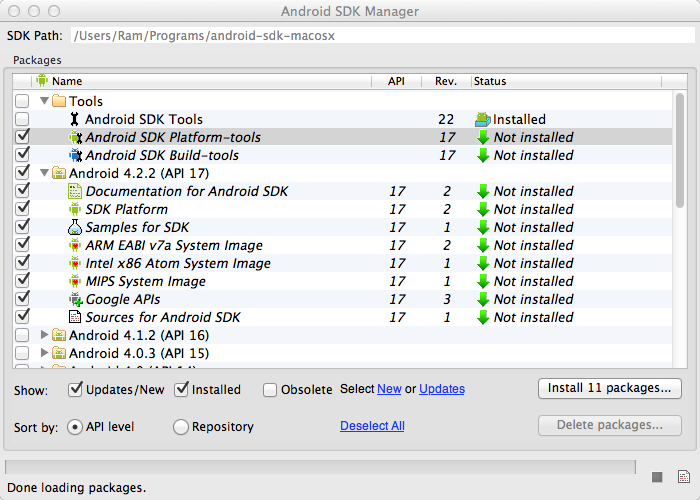
Task: Click the Sources for Android SDK icon
Action: [75, 317]
